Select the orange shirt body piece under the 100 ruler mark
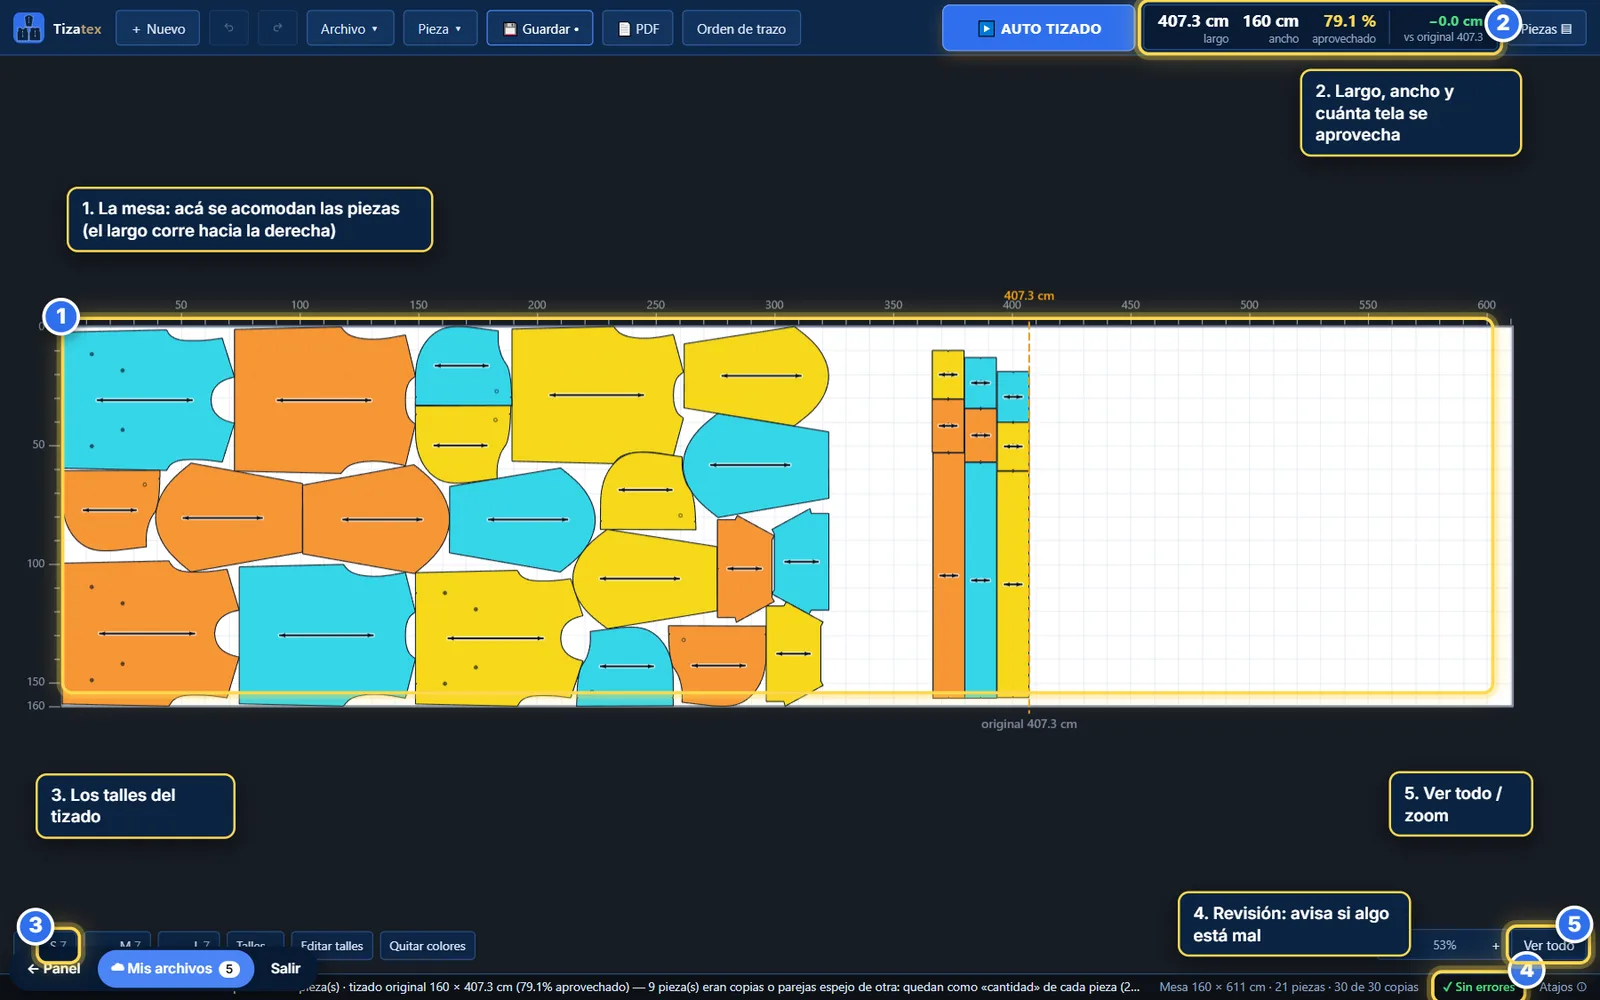The image size is (1600, 1000). click(x=323, y=399)
